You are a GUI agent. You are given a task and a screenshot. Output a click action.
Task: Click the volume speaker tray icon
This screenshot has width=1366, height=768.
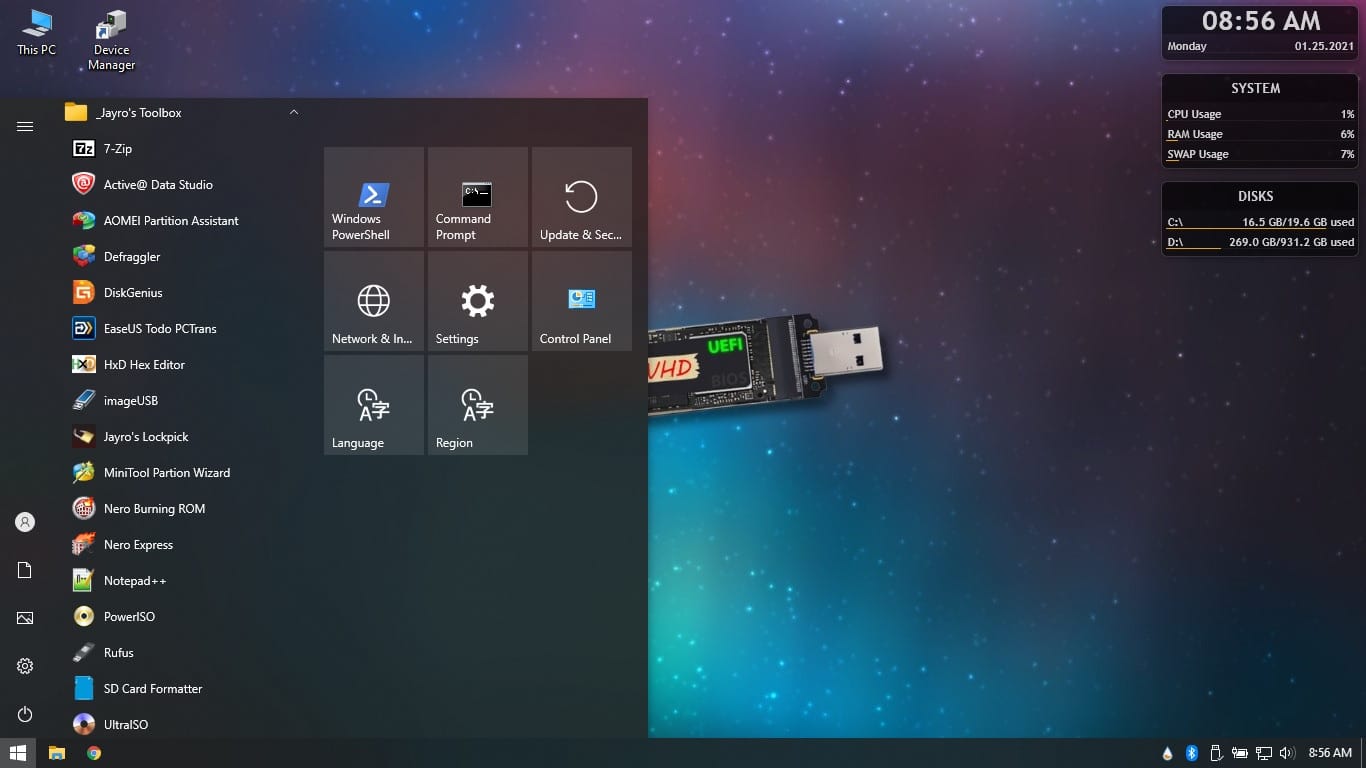point(1288,753)
